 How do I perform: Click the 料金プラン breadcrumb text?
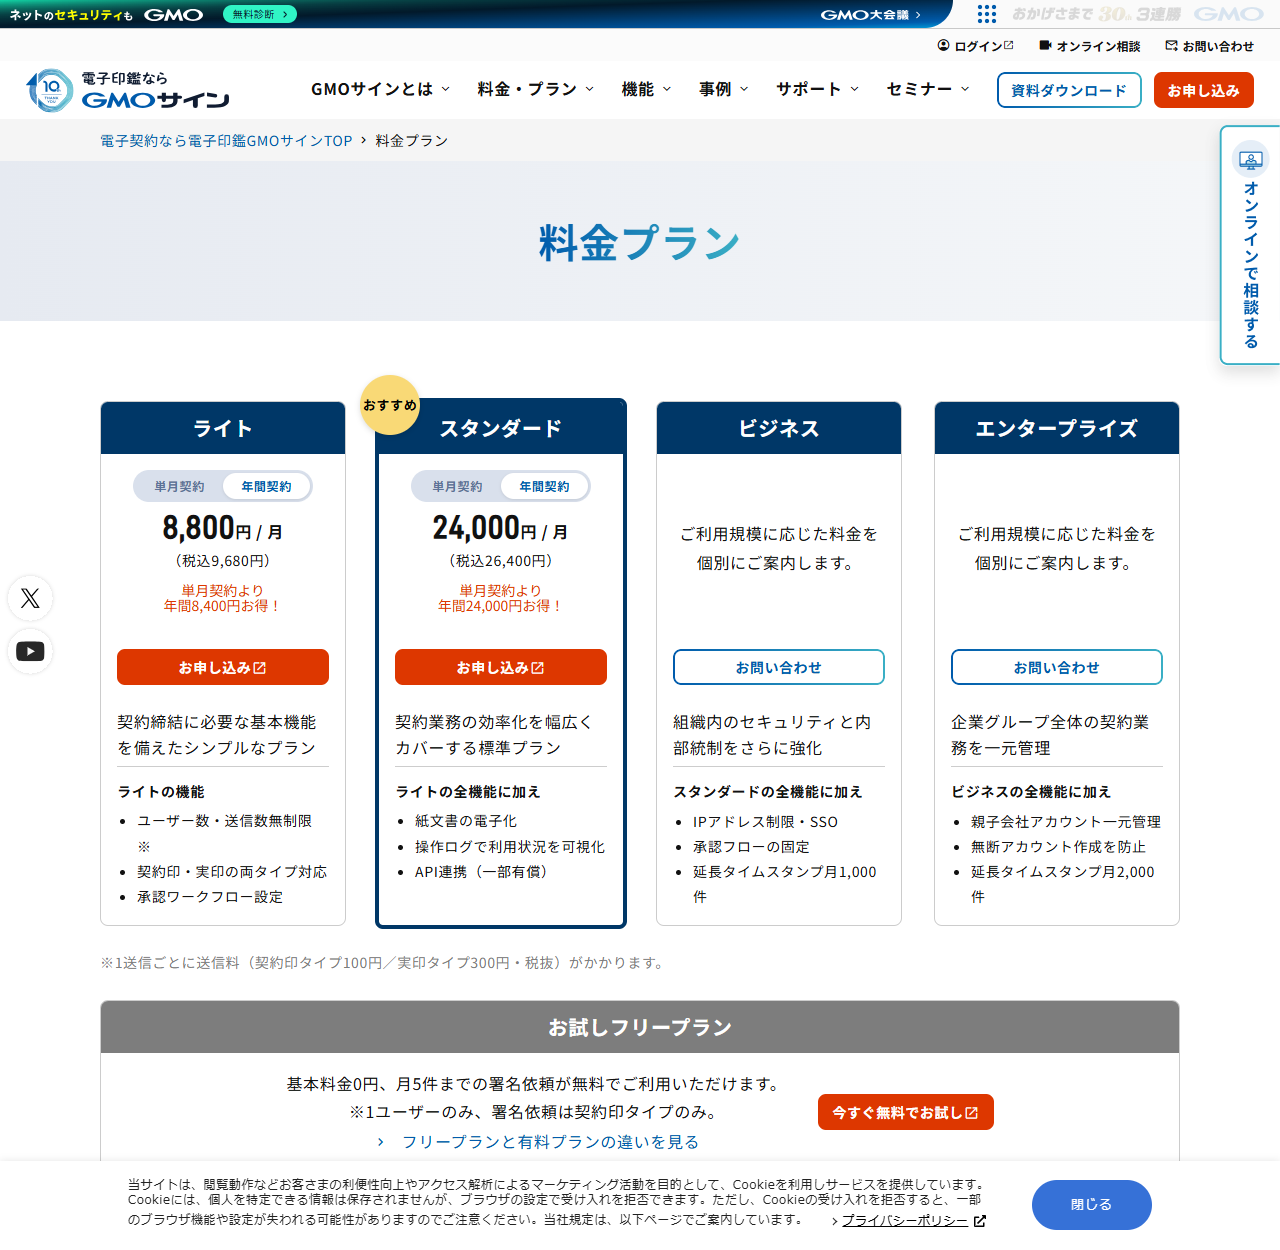[x=412, y=141]
